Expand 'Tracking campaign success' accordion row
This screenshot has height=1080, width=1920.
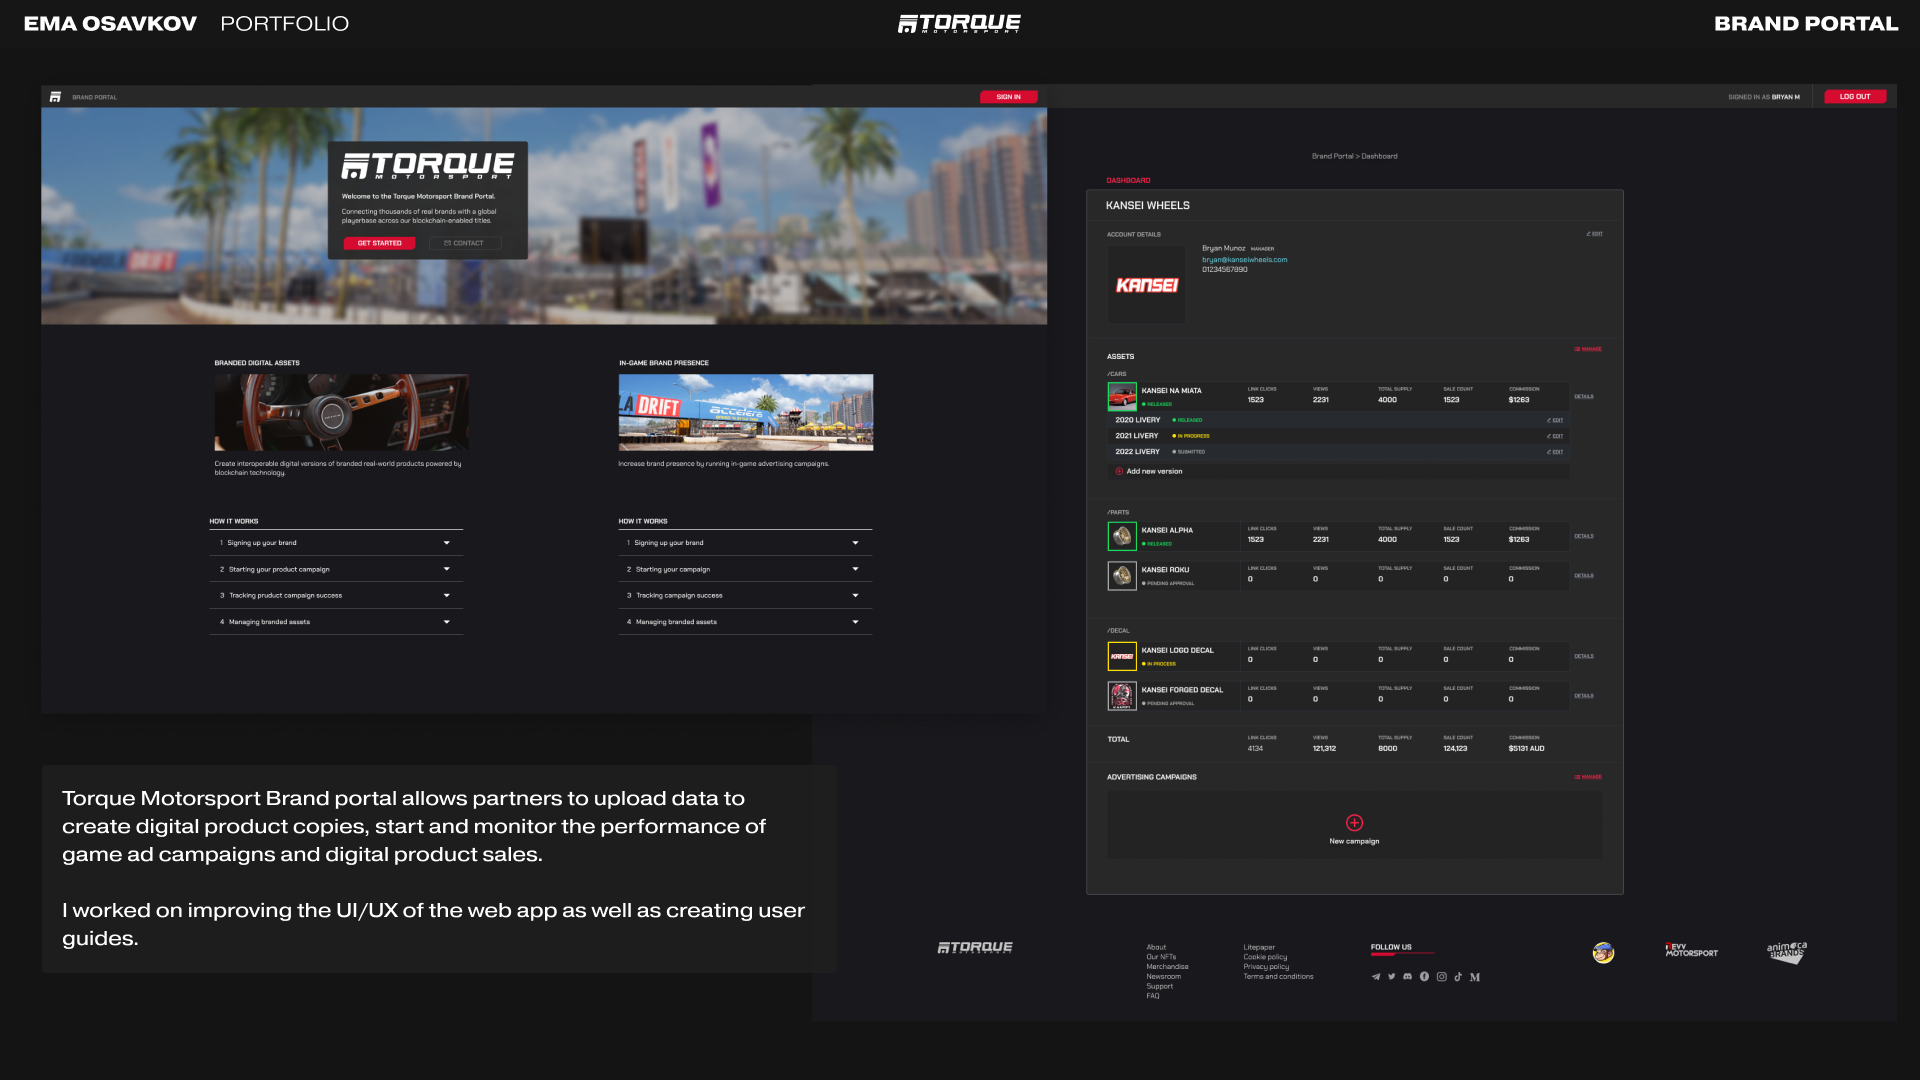745,595
